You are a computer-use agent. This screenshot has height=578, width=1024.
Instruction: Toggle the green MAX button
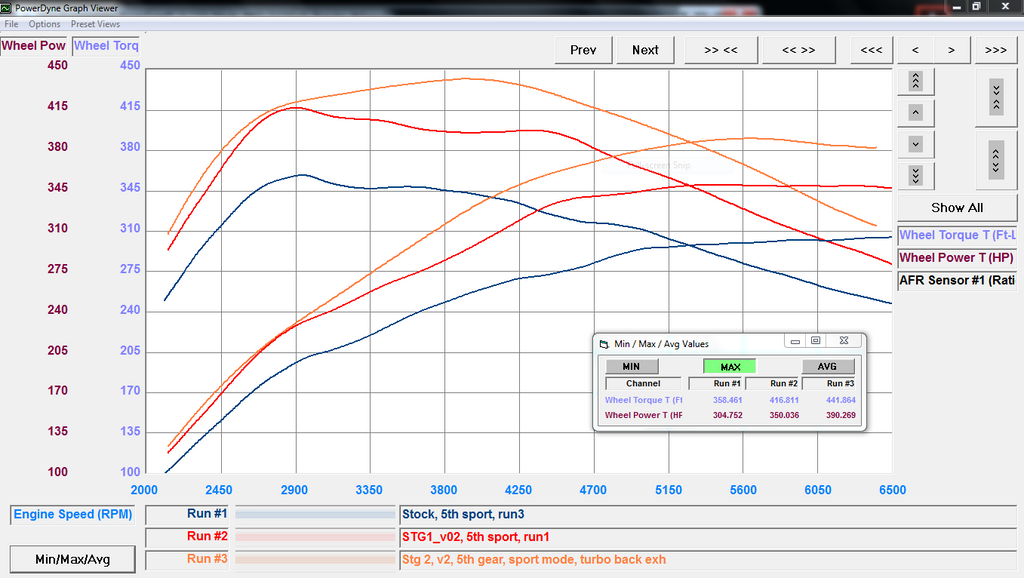pos(730,366)
